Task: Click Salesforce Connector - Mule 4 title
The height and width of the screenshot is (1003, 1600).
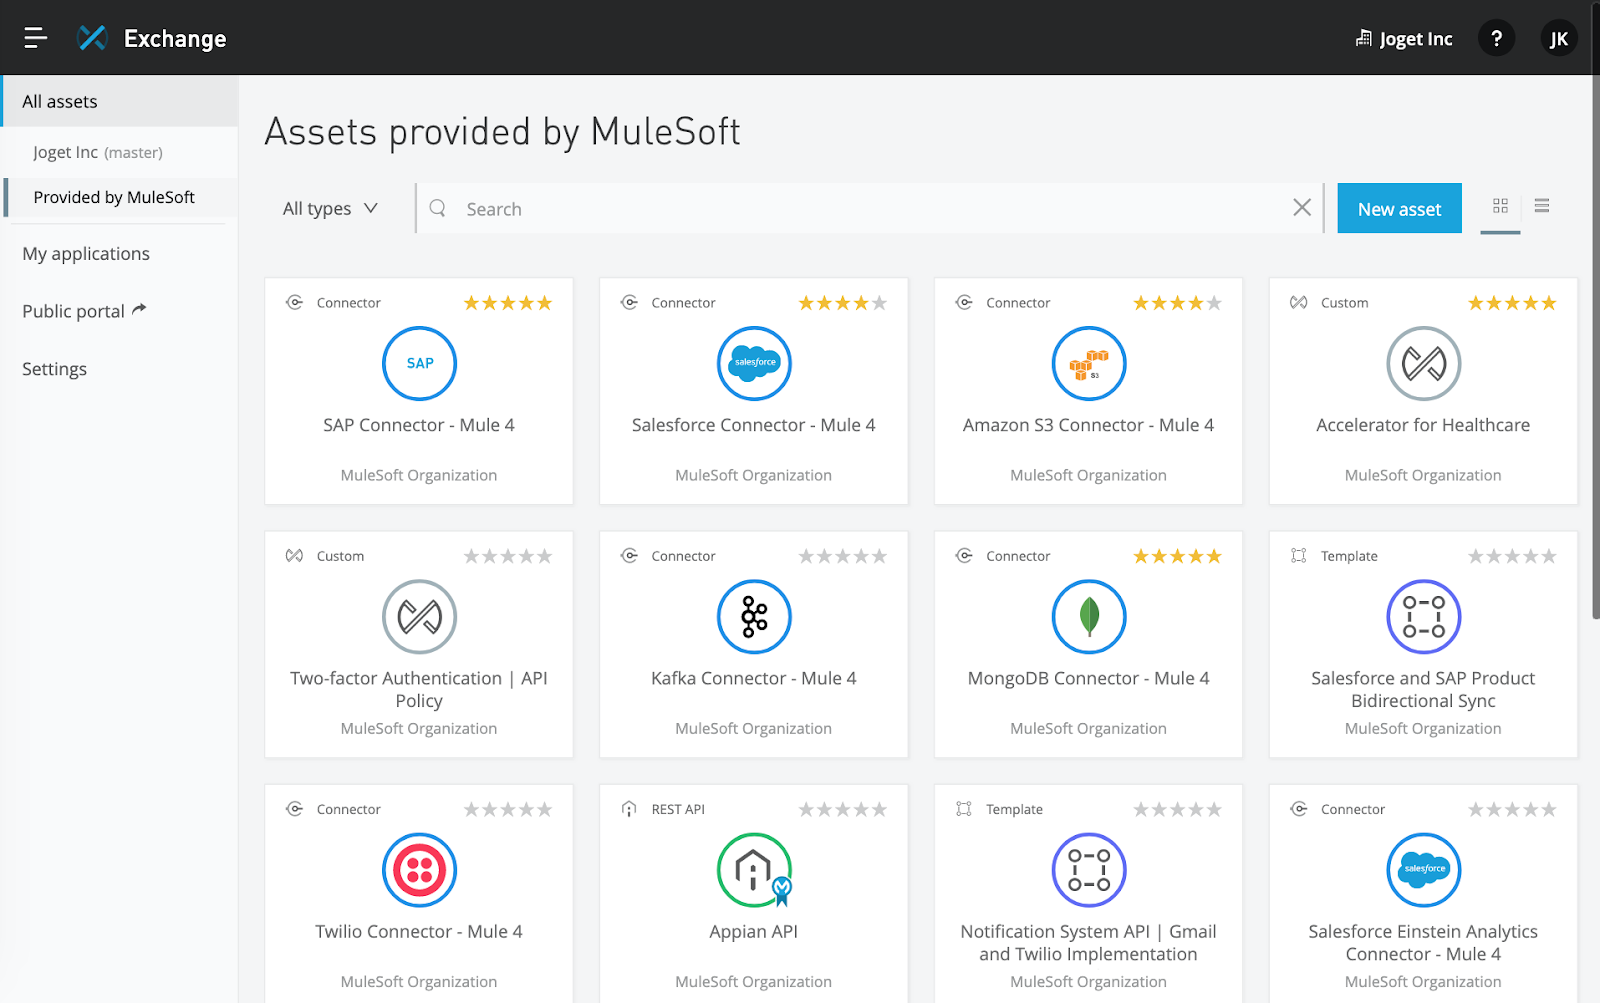Action: point(754,425)
